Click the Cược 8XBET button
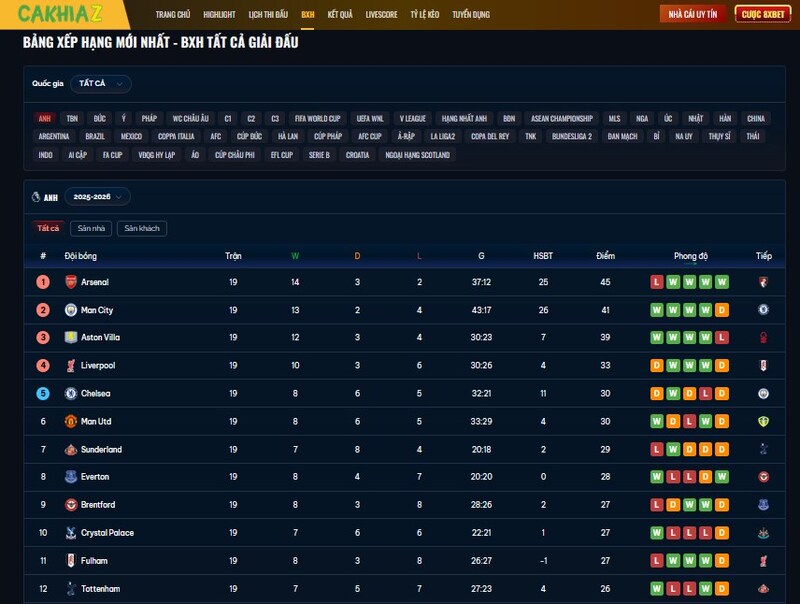 [763, 15]
